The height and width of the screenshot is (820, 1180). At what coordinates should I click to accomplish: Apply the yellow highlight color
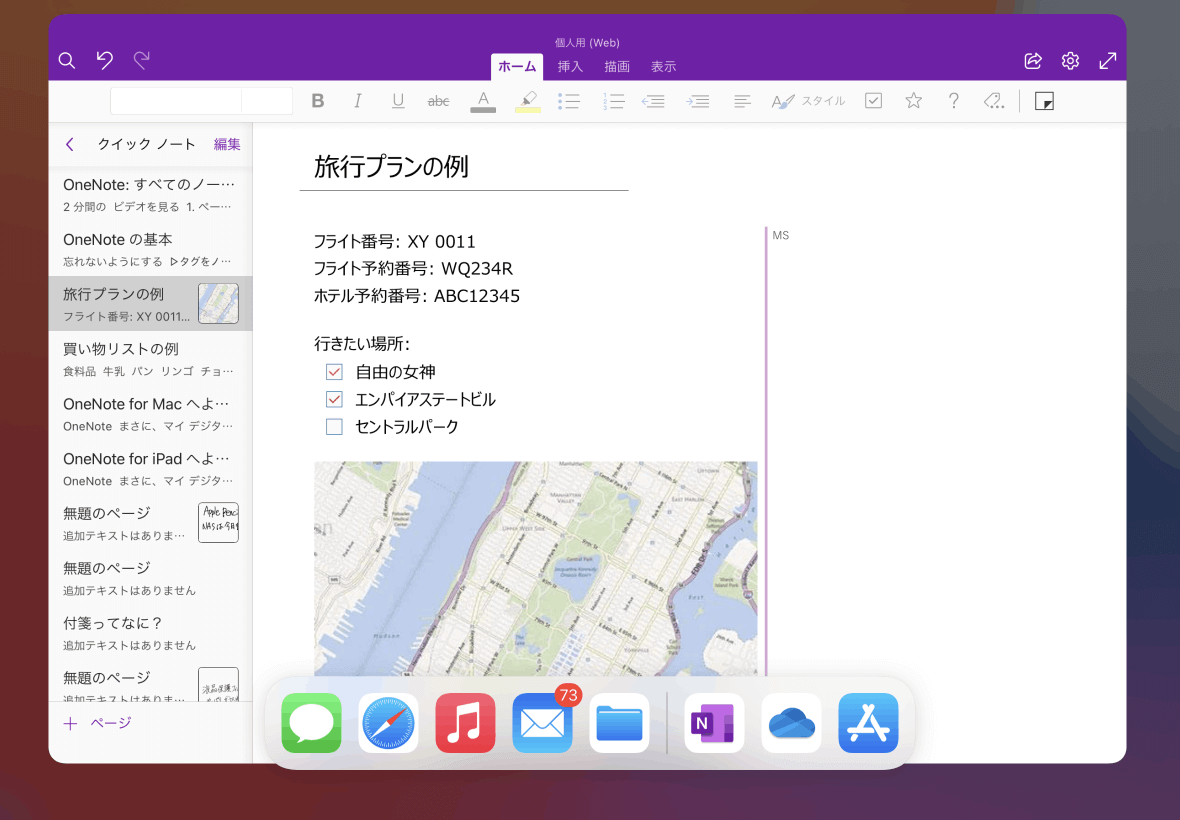pos(528,102)
